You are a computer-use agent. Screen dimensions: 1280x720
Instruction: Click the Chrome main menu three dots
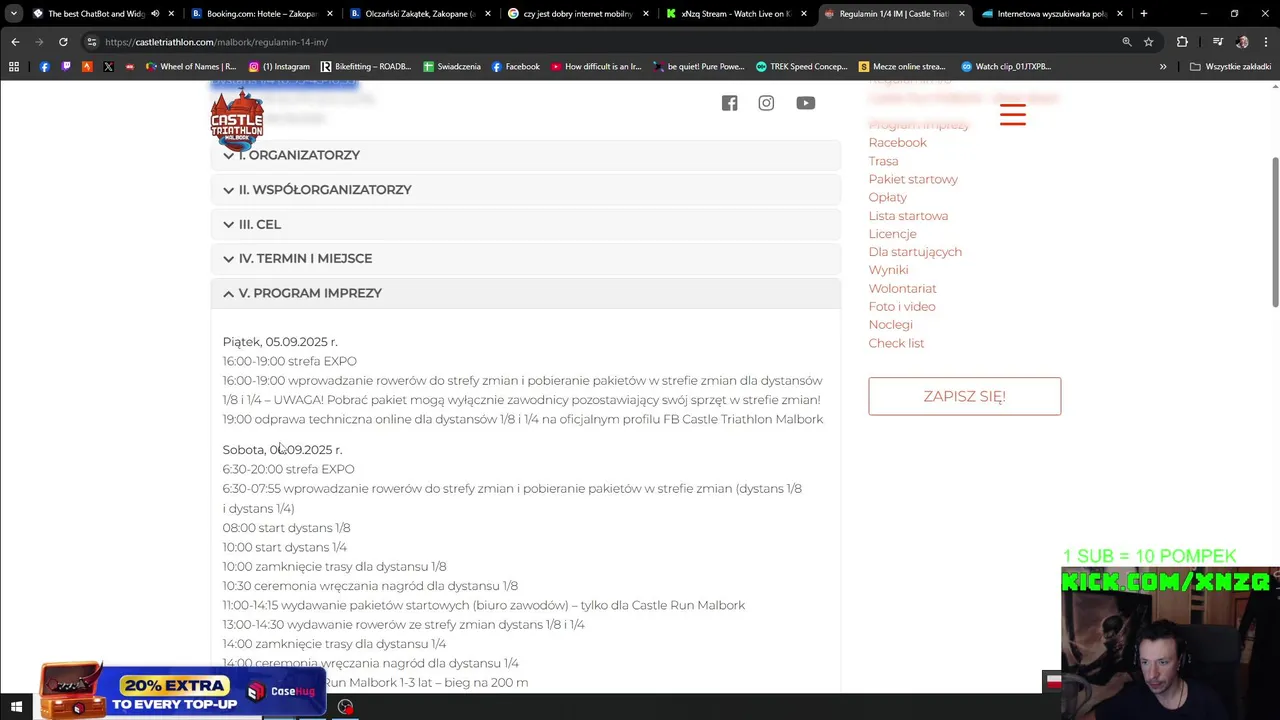click(x=1264, y=42)
